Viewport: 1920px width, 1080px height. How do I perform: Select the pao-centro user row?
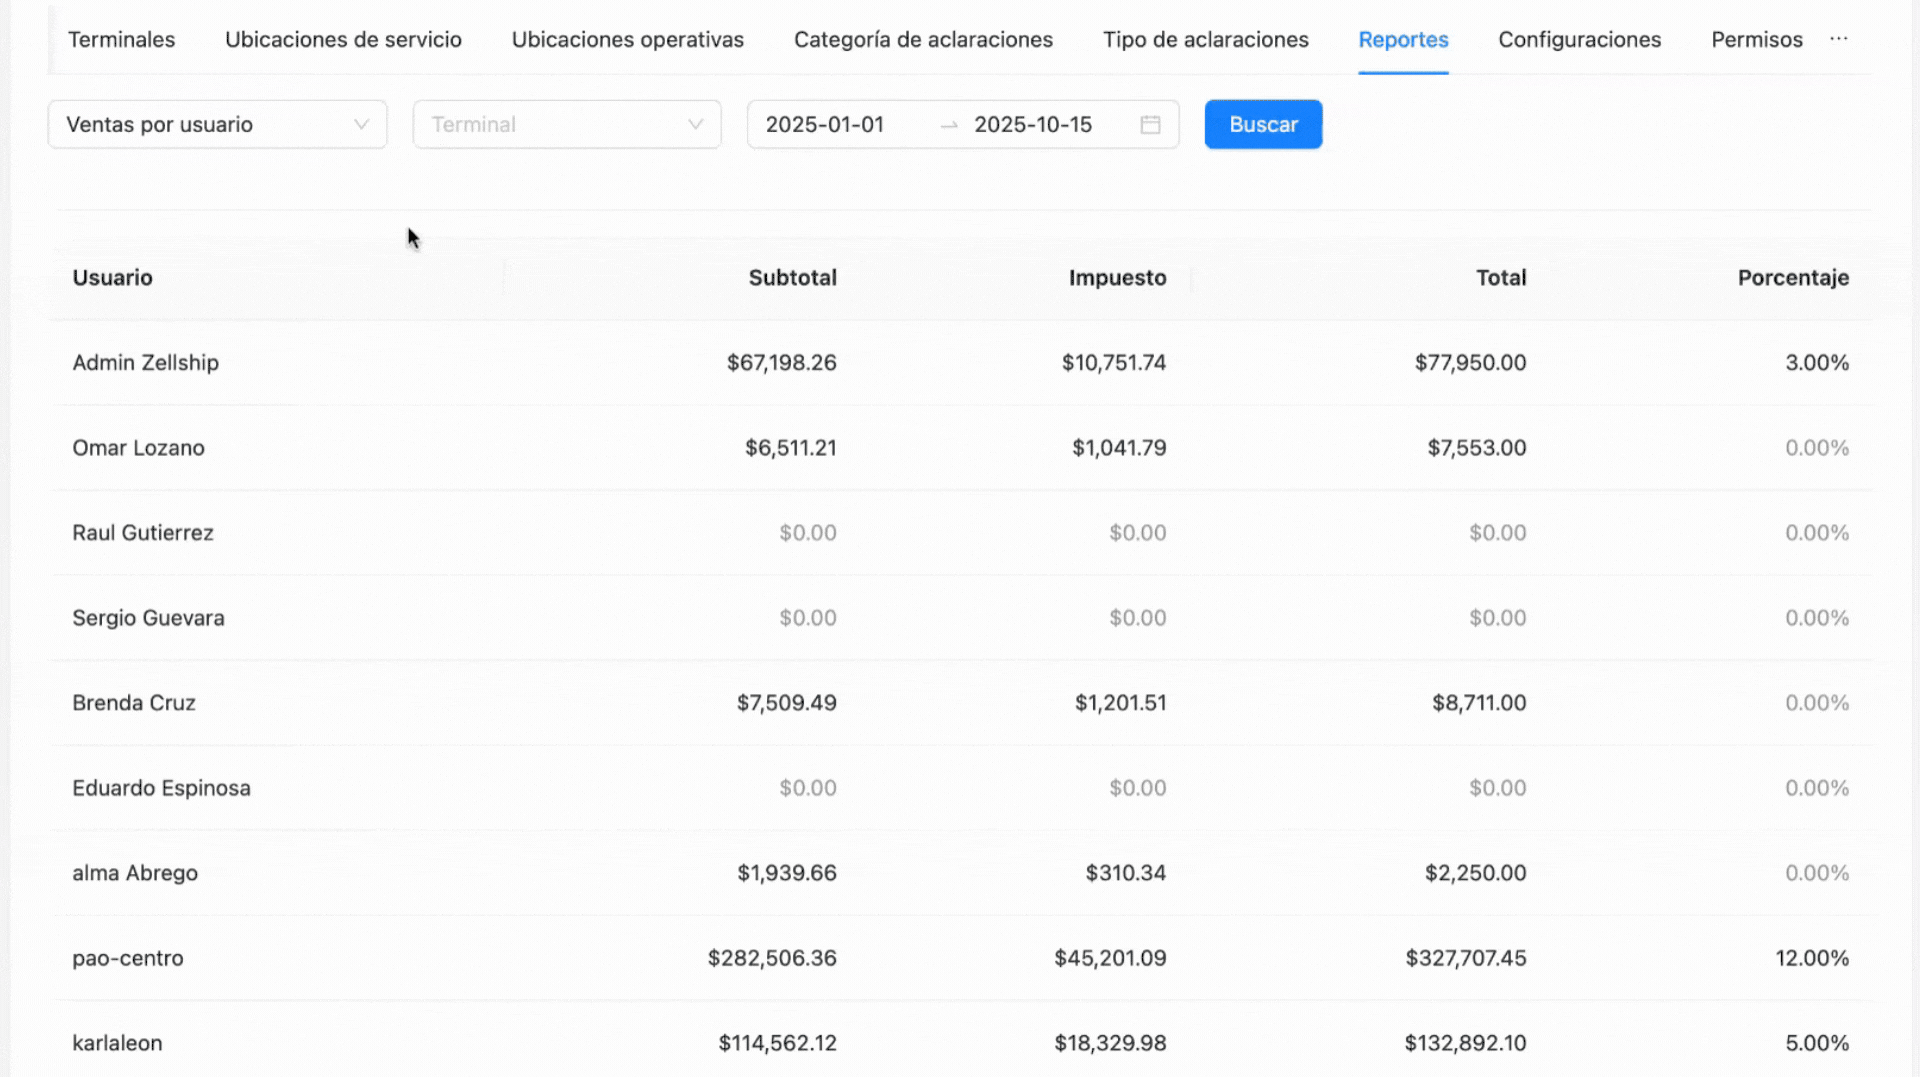[128, 958]
